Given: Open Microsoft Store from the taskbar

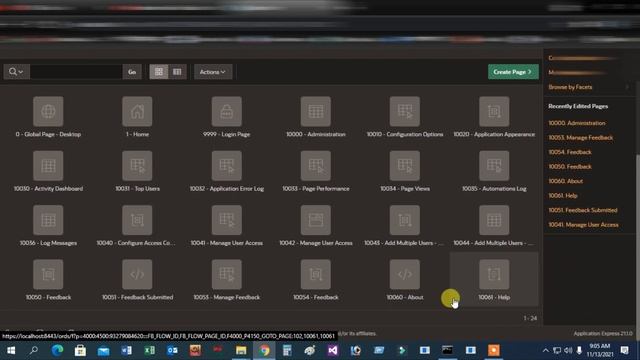Looking at the screenshot, I should [80, 350].
